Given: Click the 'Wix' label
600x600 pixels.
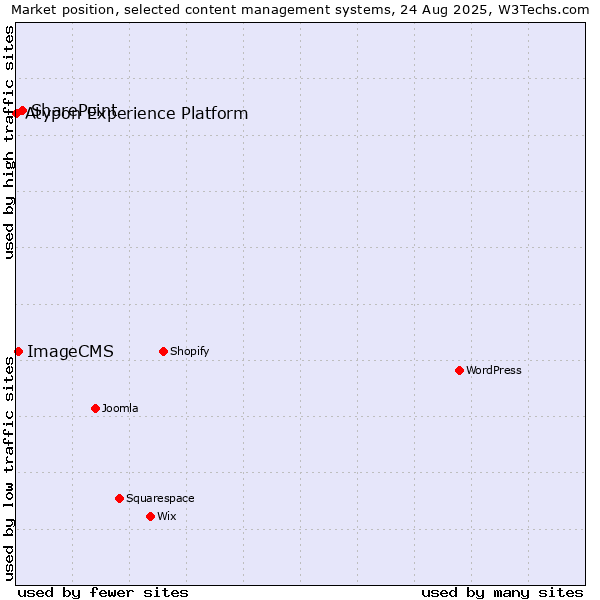Looking at the screenshot, I should [167, 516].
